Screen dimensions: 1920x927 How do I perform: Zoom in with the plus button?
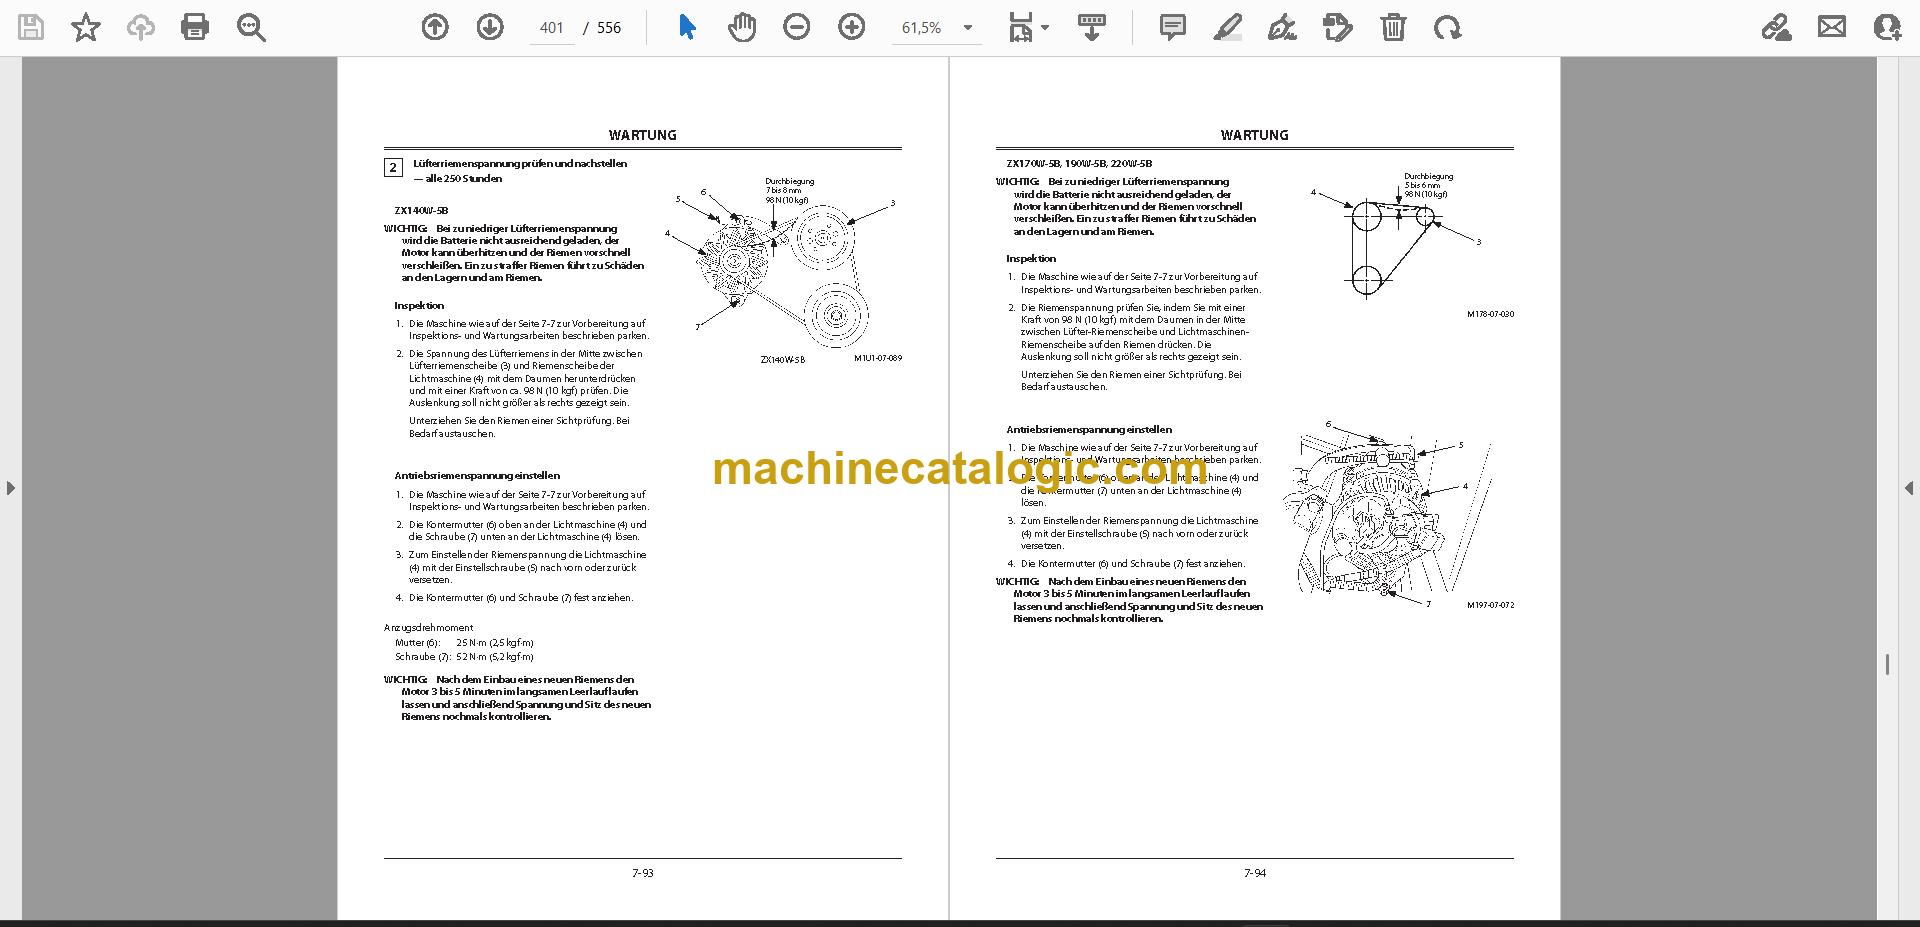tap(852, 27)
